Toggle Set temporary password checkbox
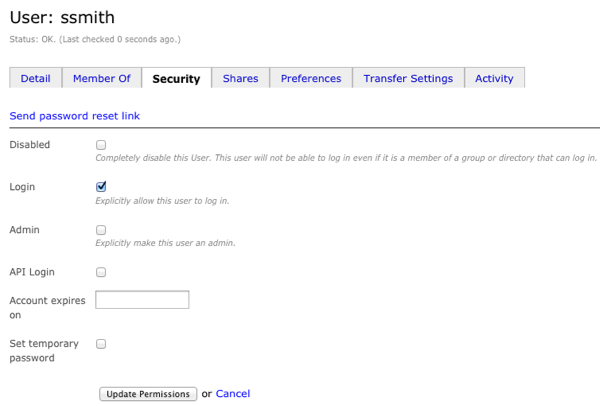 (101, 344)
